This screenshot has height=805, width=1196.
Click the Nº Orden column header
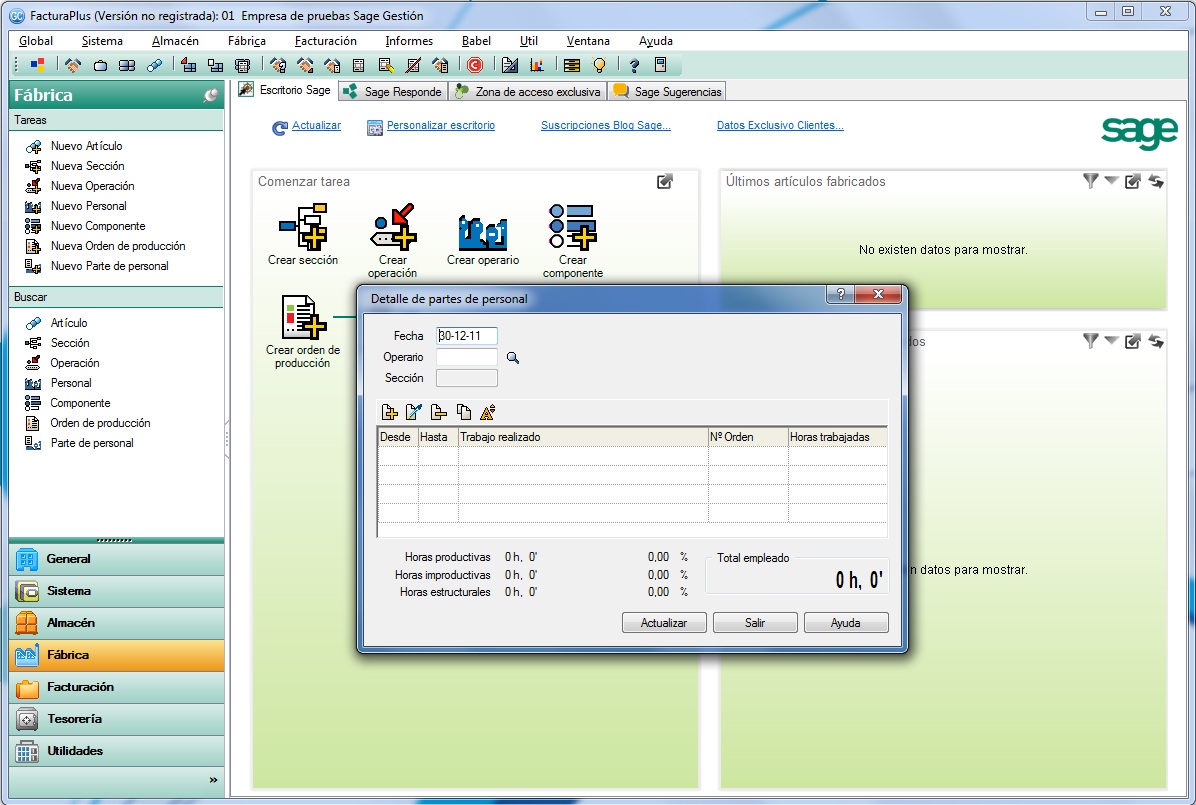point(748,437)
